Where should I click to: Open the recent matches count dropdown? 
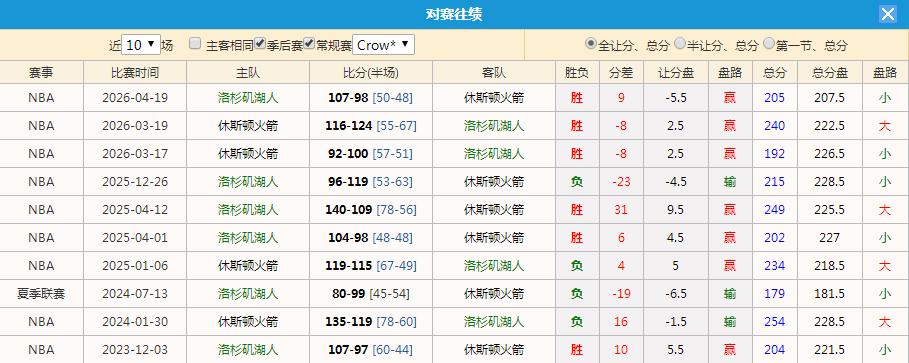click(141, 45)
